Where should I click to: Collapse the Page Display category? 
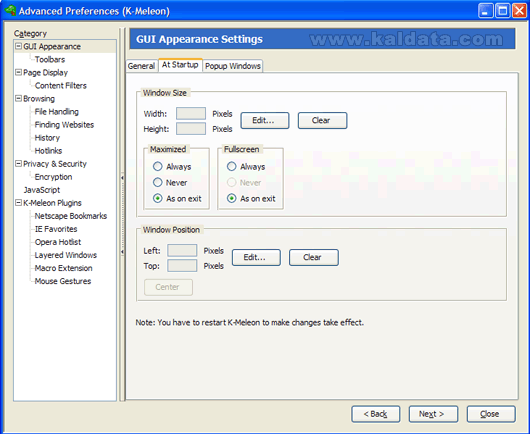[x=18, y=72]
